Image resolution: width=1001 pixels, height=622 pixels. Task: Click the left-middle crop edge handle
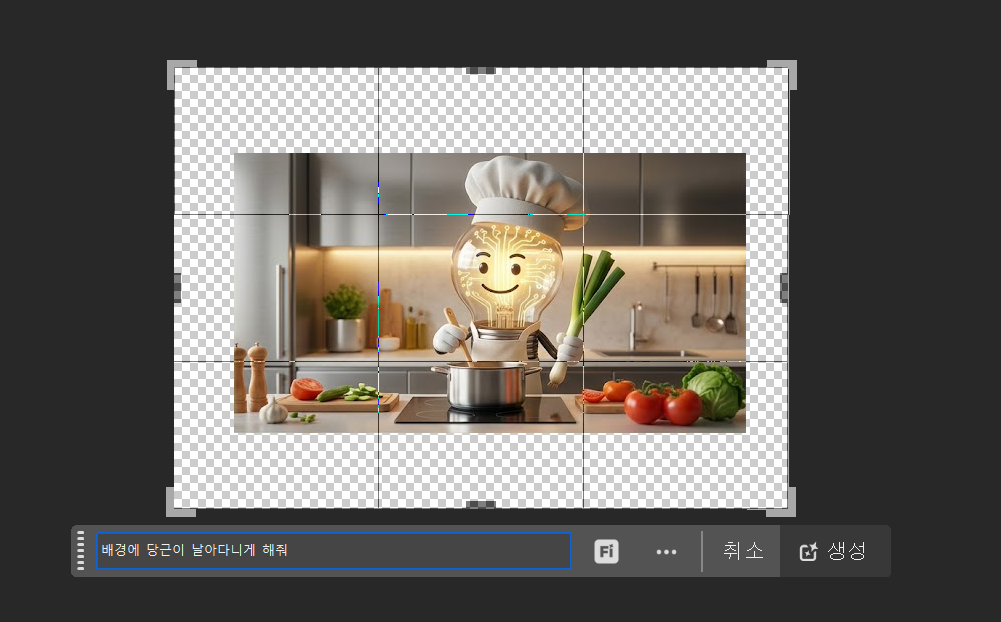coord(177,288)
